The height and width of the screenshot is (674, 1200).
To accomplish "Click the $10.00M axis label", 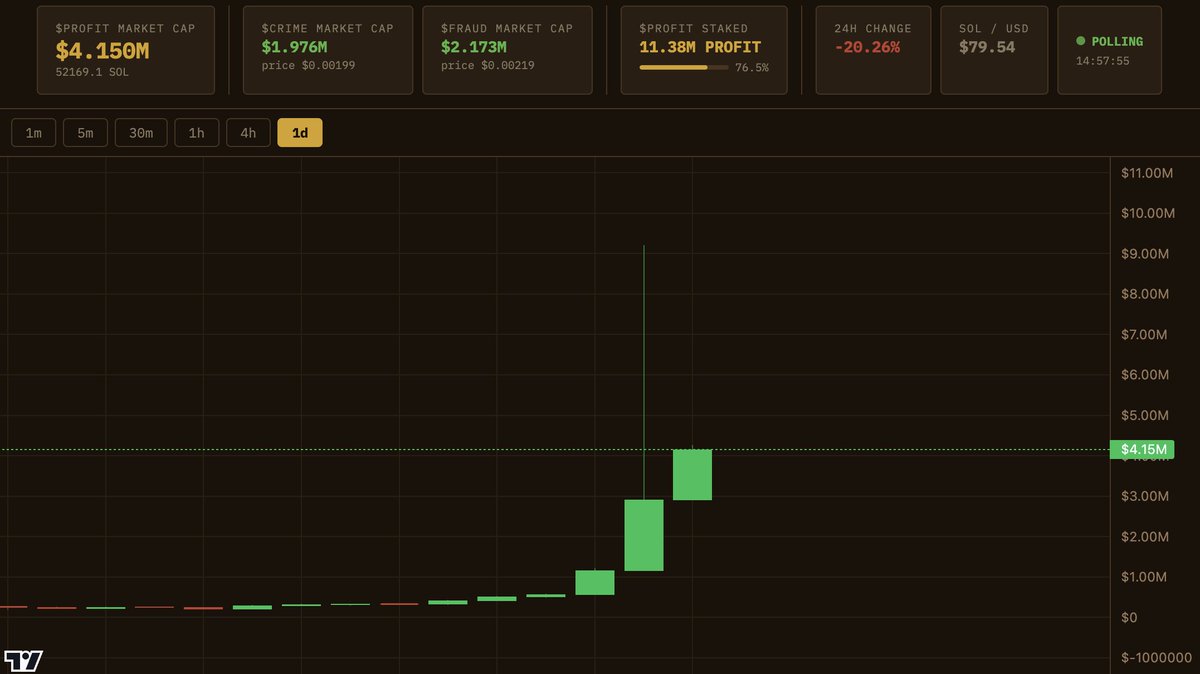I will pyautogui.click(x=1147, y=213).
